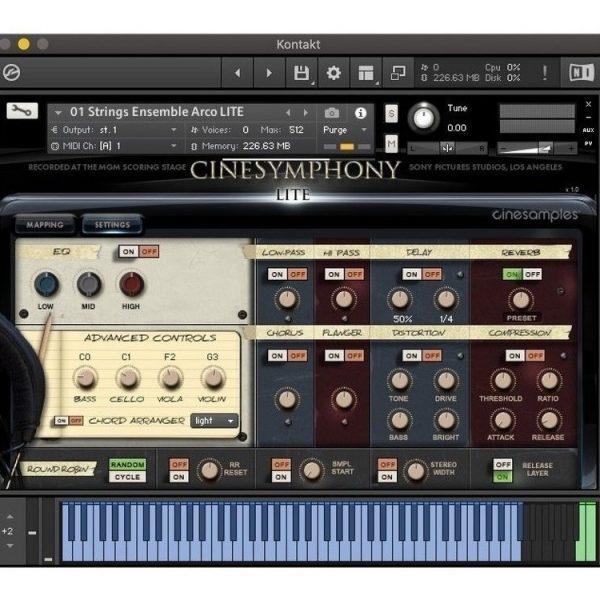Open Kontakt options gear
The image size is (600, 600).
coord(333,73)
